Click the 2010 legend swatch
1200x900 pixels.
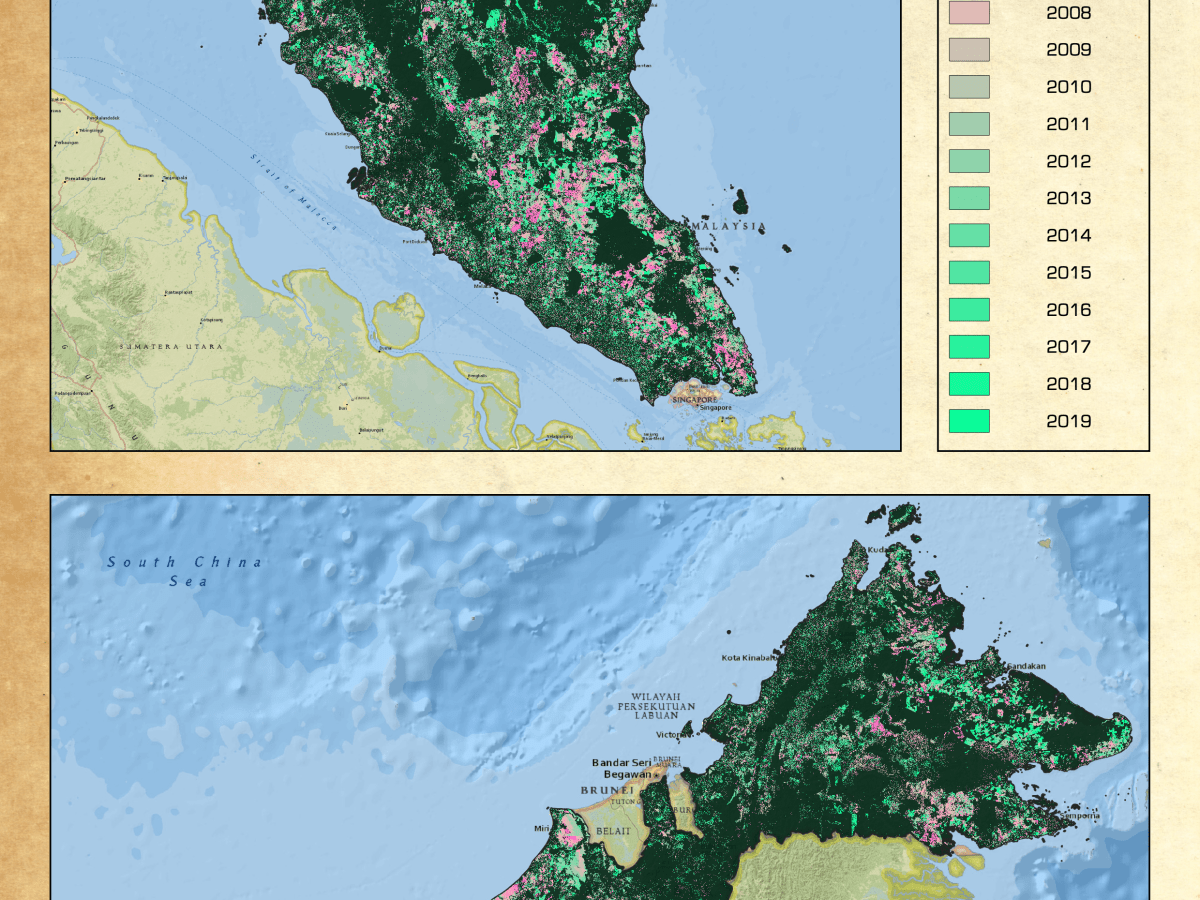tap(968, 87)
